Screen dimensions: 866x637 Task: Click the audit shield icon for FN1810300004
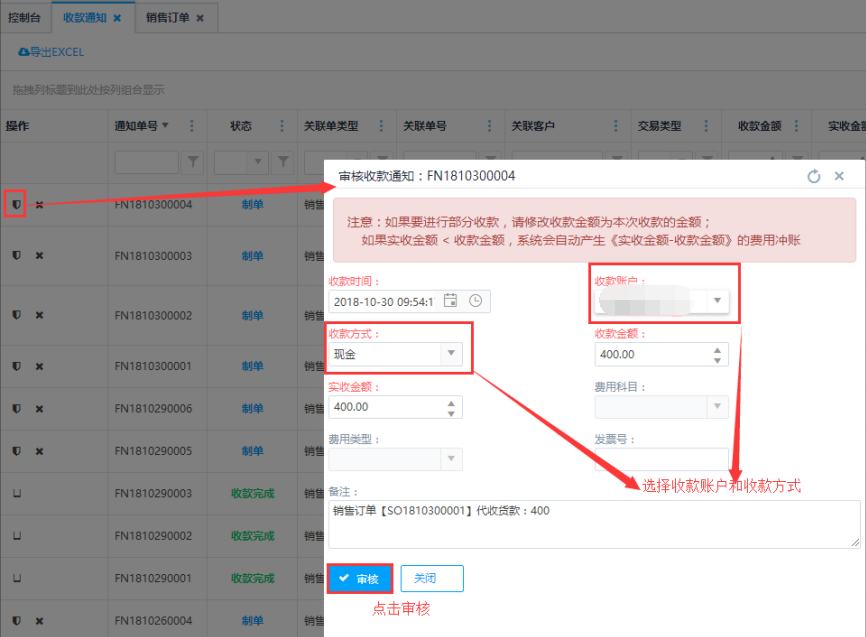coord(15,204)
